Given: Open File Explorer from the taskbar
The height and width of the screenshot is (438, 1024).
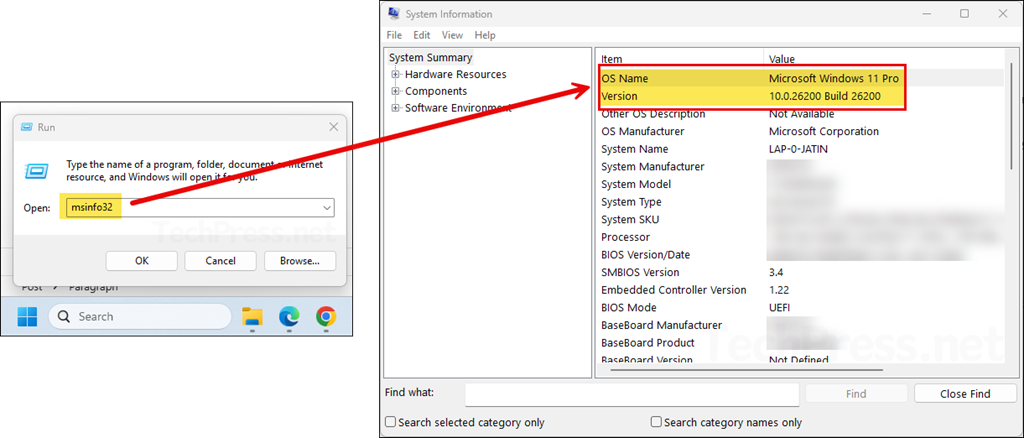Looking at the screenshot, I should [x=252, y=317].
